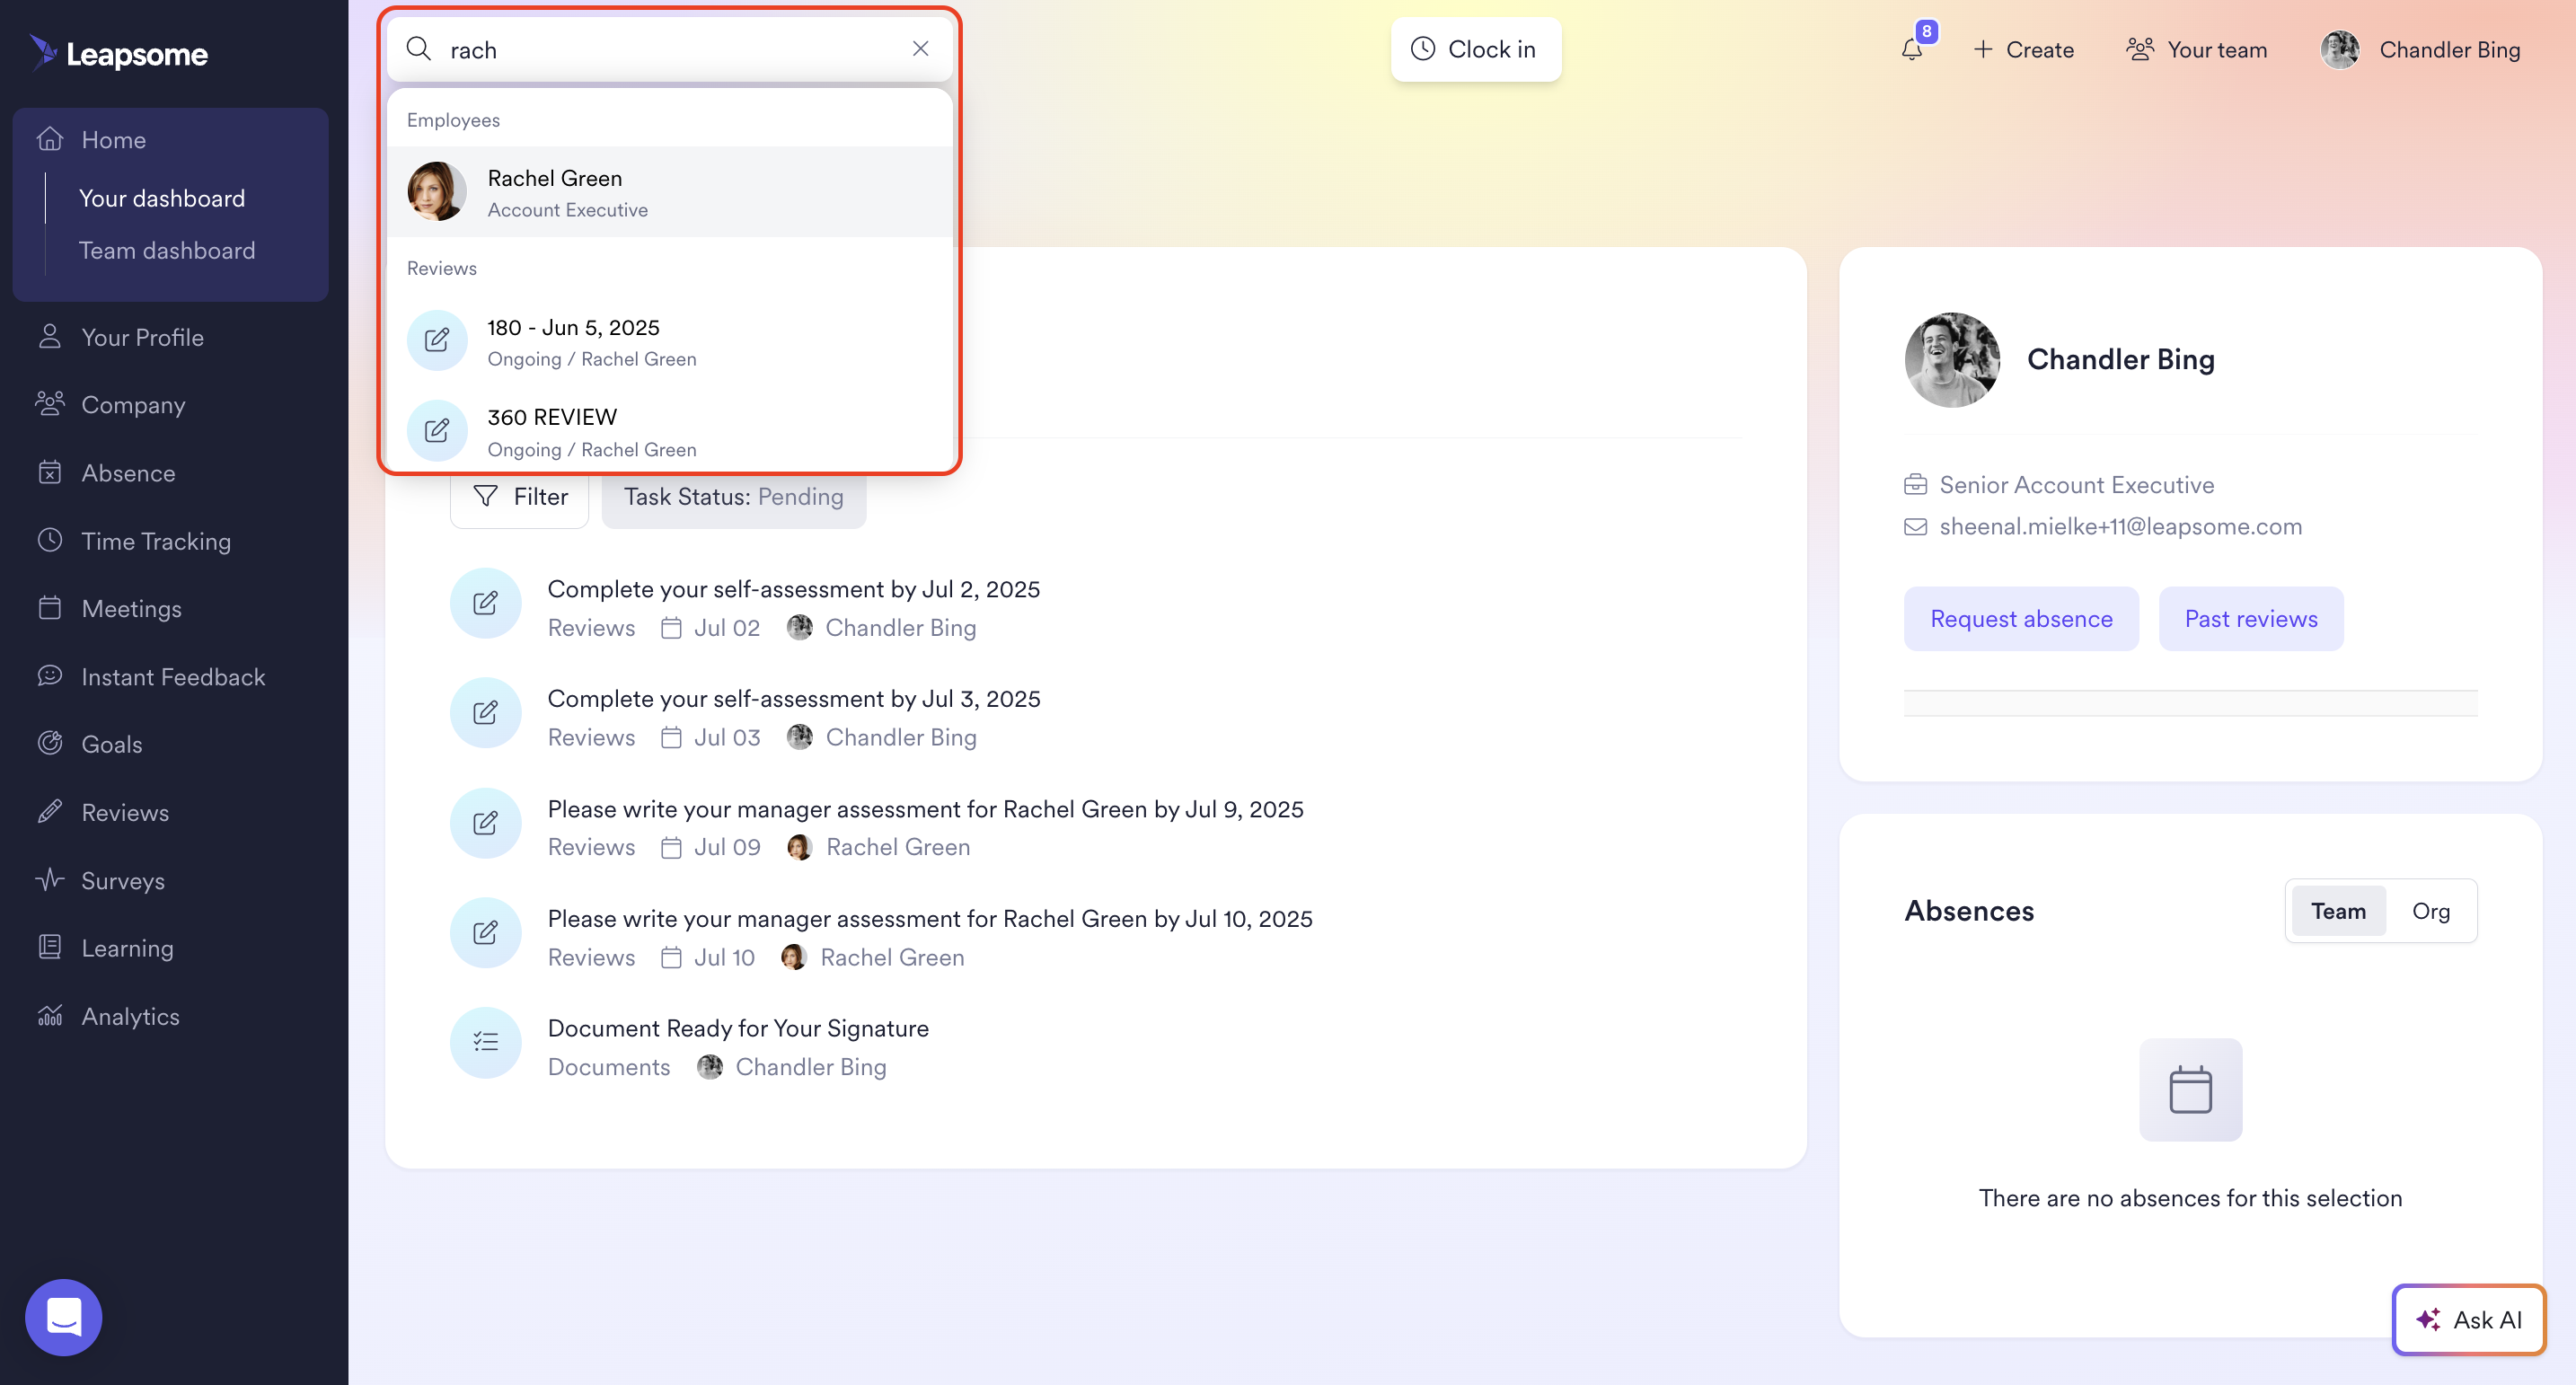
Task: Click the Goals target icon
Action: 50,743
